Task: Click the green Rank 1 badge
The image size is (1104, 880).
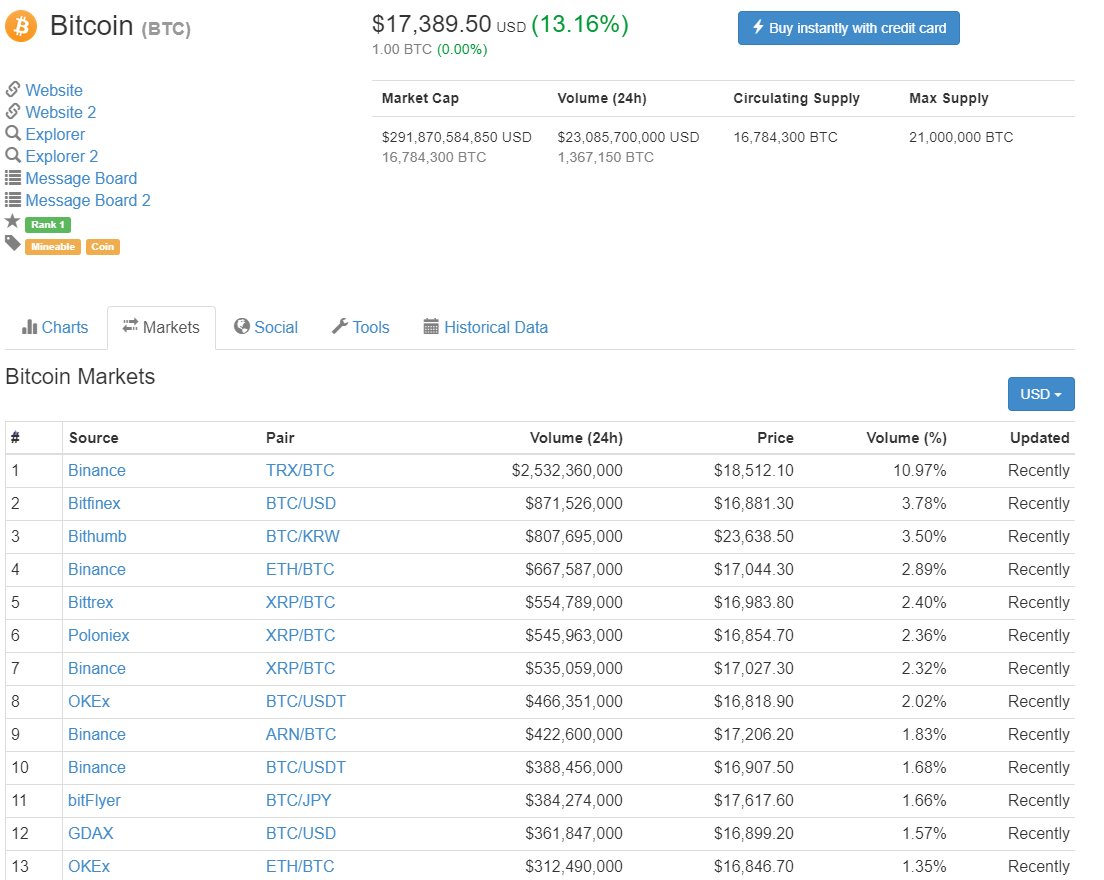Action: [48, 225]
